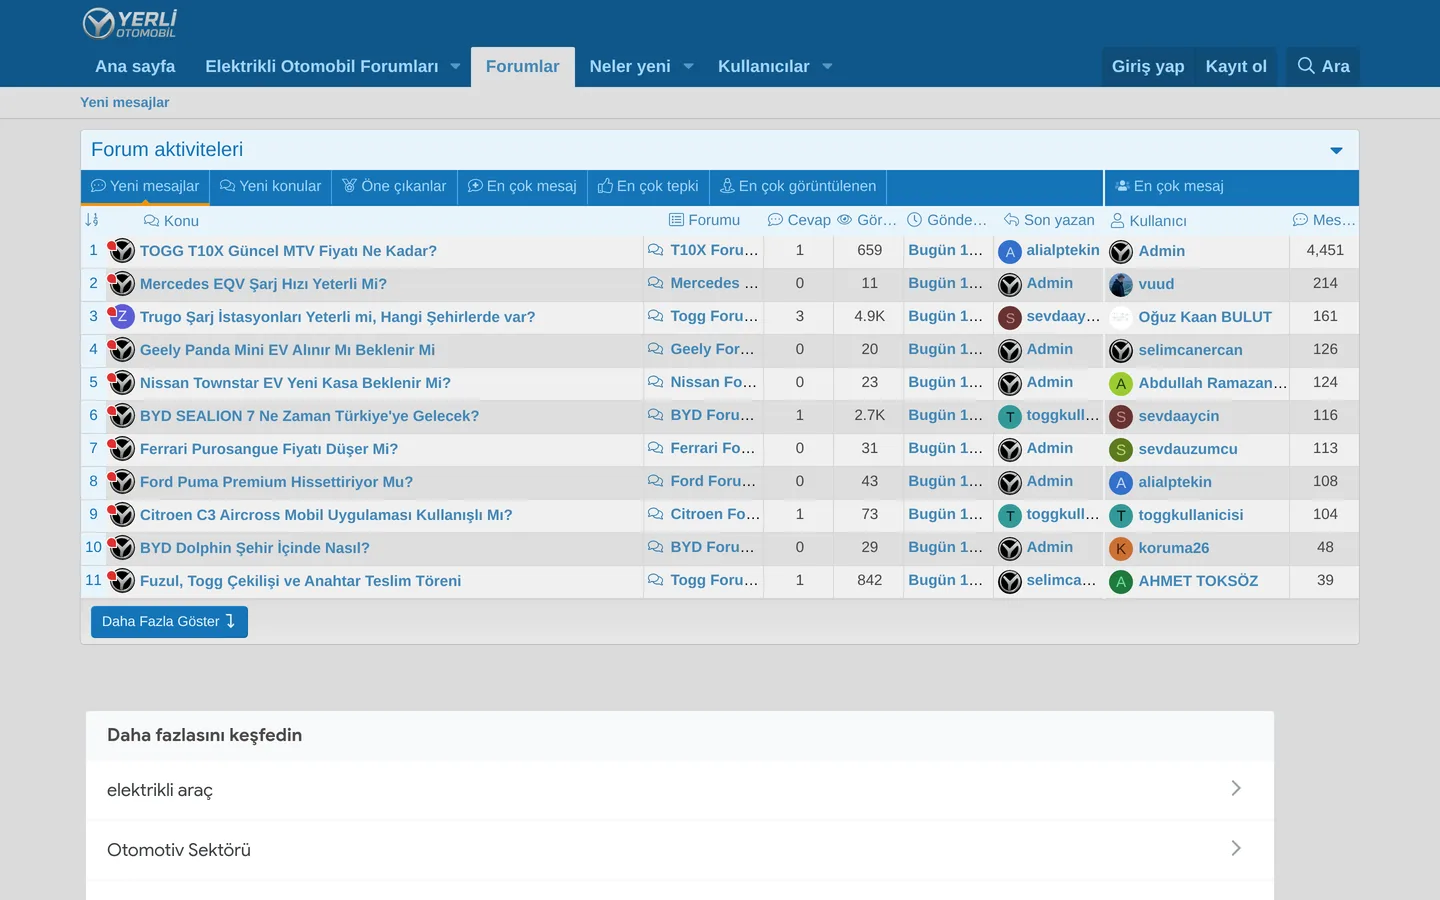Image resolution: width=1440 pixels, height=900 pixels.
Task: Click the message count 214 for vuud
Action: click(x=1325, y=283)
